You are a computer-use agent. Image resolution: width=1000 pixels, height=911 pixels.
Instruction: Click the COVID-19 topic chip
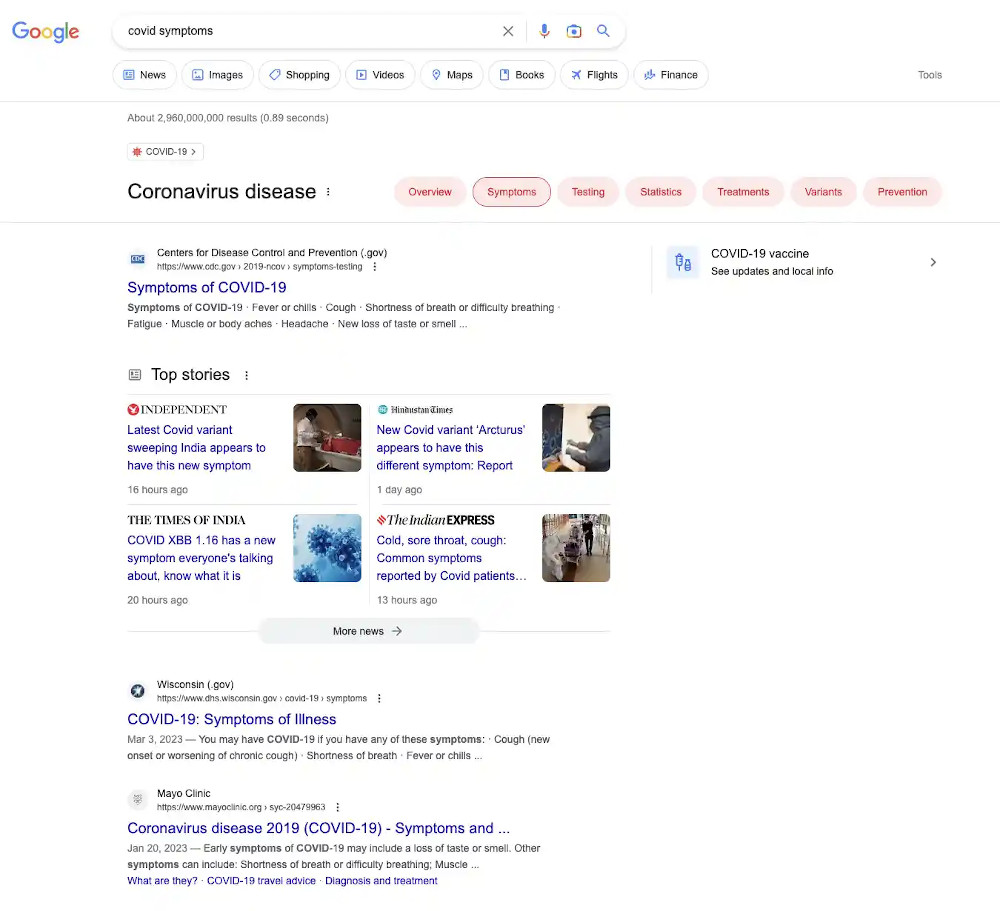click(x=165, y=152)
